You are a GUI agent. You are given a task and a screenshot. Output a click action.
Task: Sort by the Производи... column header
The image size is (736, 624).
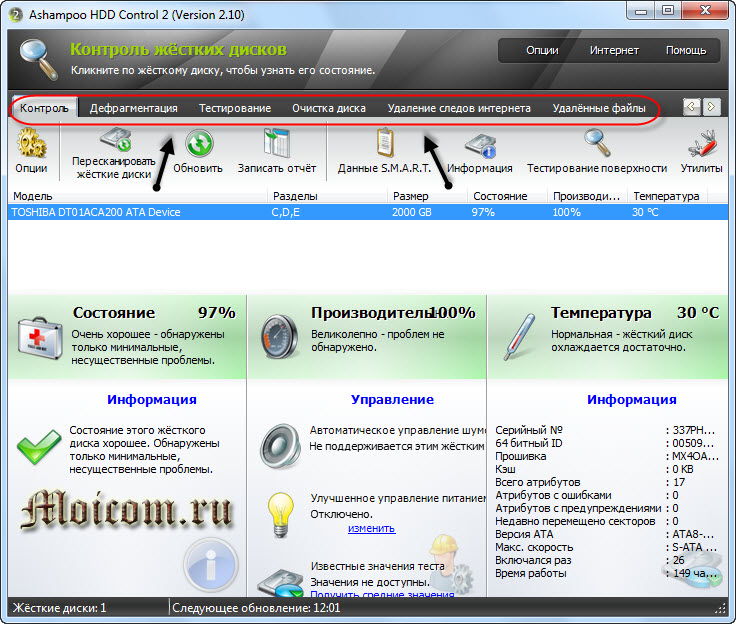[587, 196]
